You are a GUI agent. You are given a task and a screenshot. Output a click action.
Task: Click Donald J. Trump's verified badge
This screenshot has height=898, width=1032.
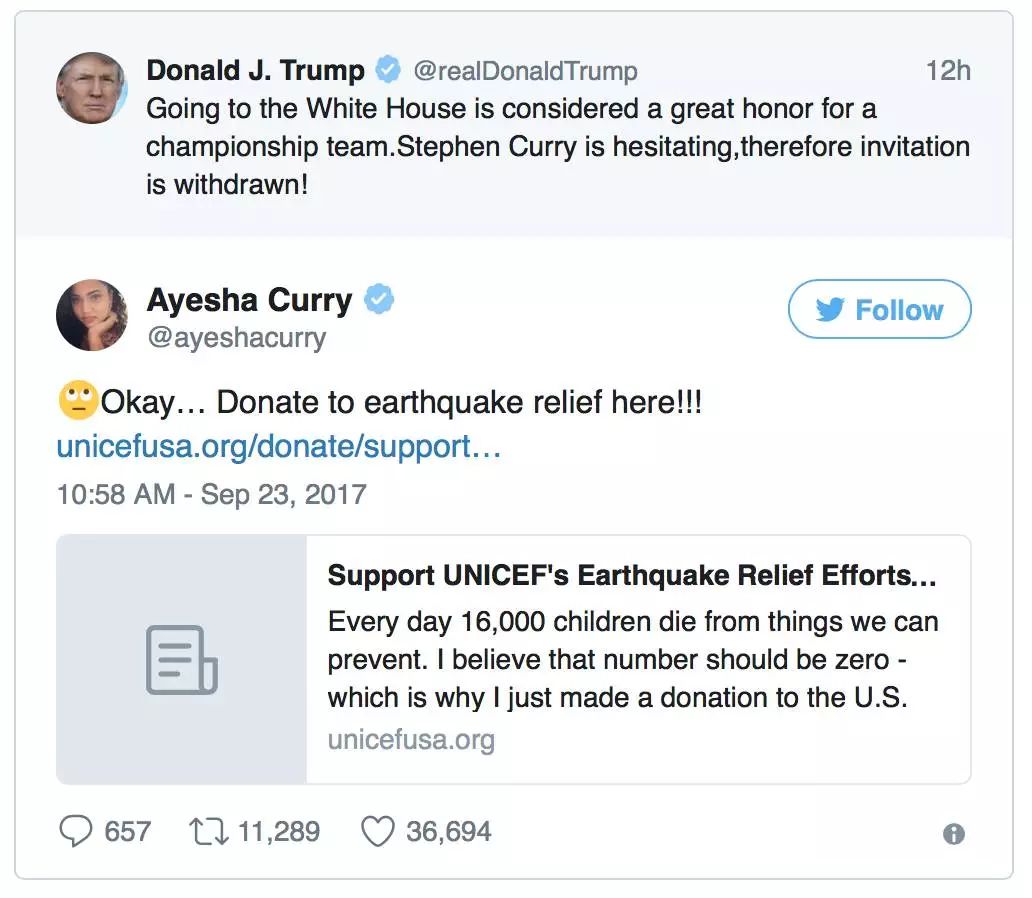[388, 69]
